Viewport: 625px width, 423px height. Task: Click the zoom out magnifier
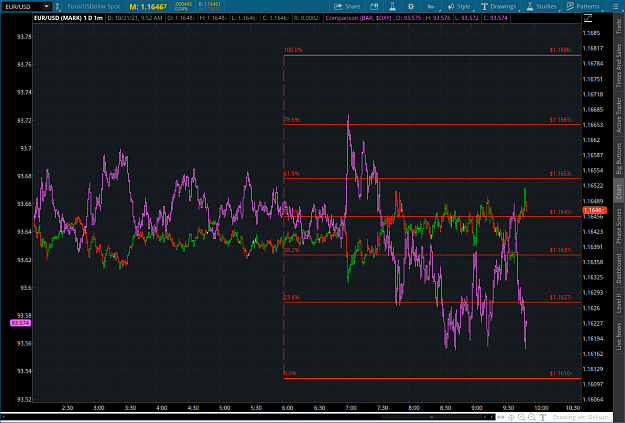tap(532, 417)
